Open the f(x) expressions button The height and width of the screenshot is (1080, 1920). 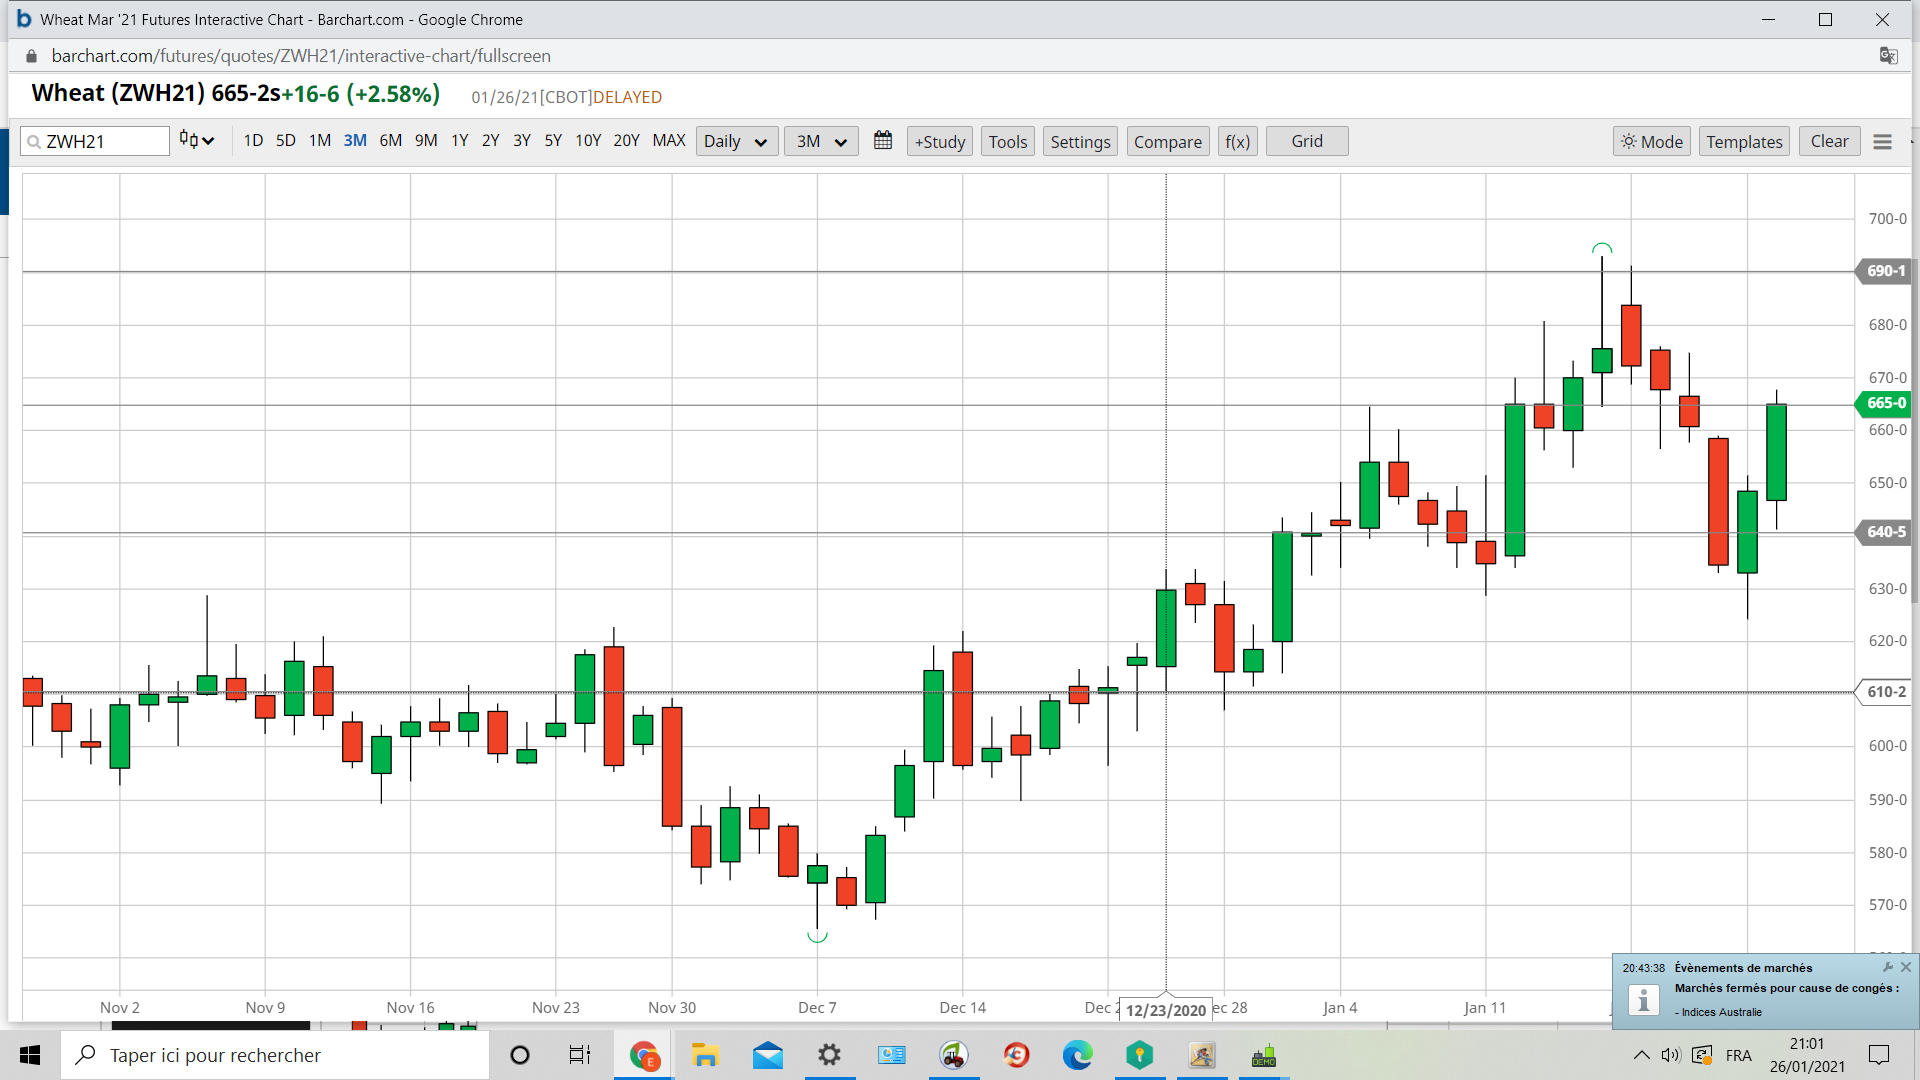[x=1238, y=142]
